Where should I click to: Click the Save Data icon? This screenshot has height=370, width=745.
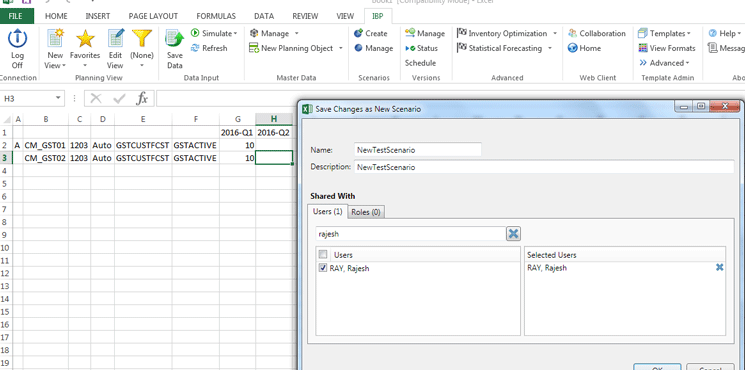point(174,39)
